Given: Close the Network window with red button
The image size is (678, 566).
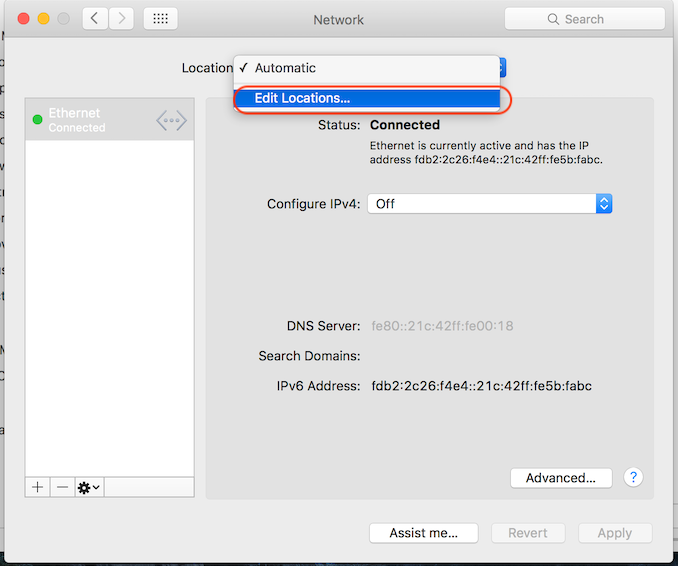Looking at the screenshot, I should coord(23,19).
